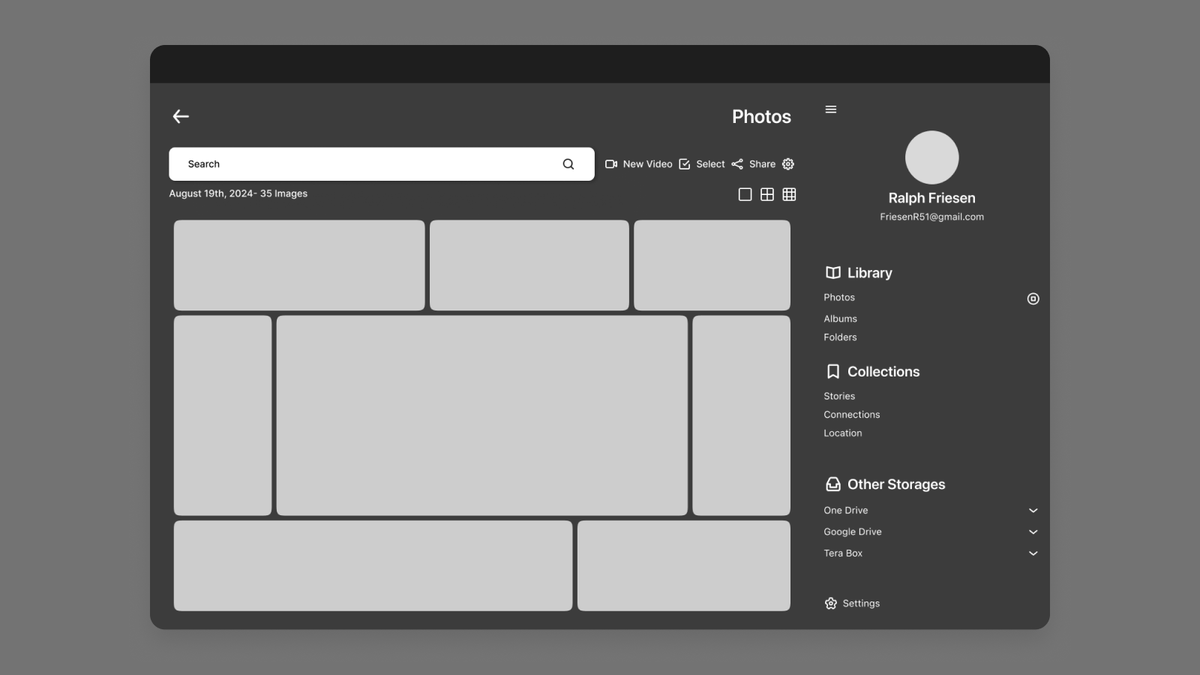Click Ralph Friesen's profile avatar
The image size is (1200, 675).
click(932, 157)
